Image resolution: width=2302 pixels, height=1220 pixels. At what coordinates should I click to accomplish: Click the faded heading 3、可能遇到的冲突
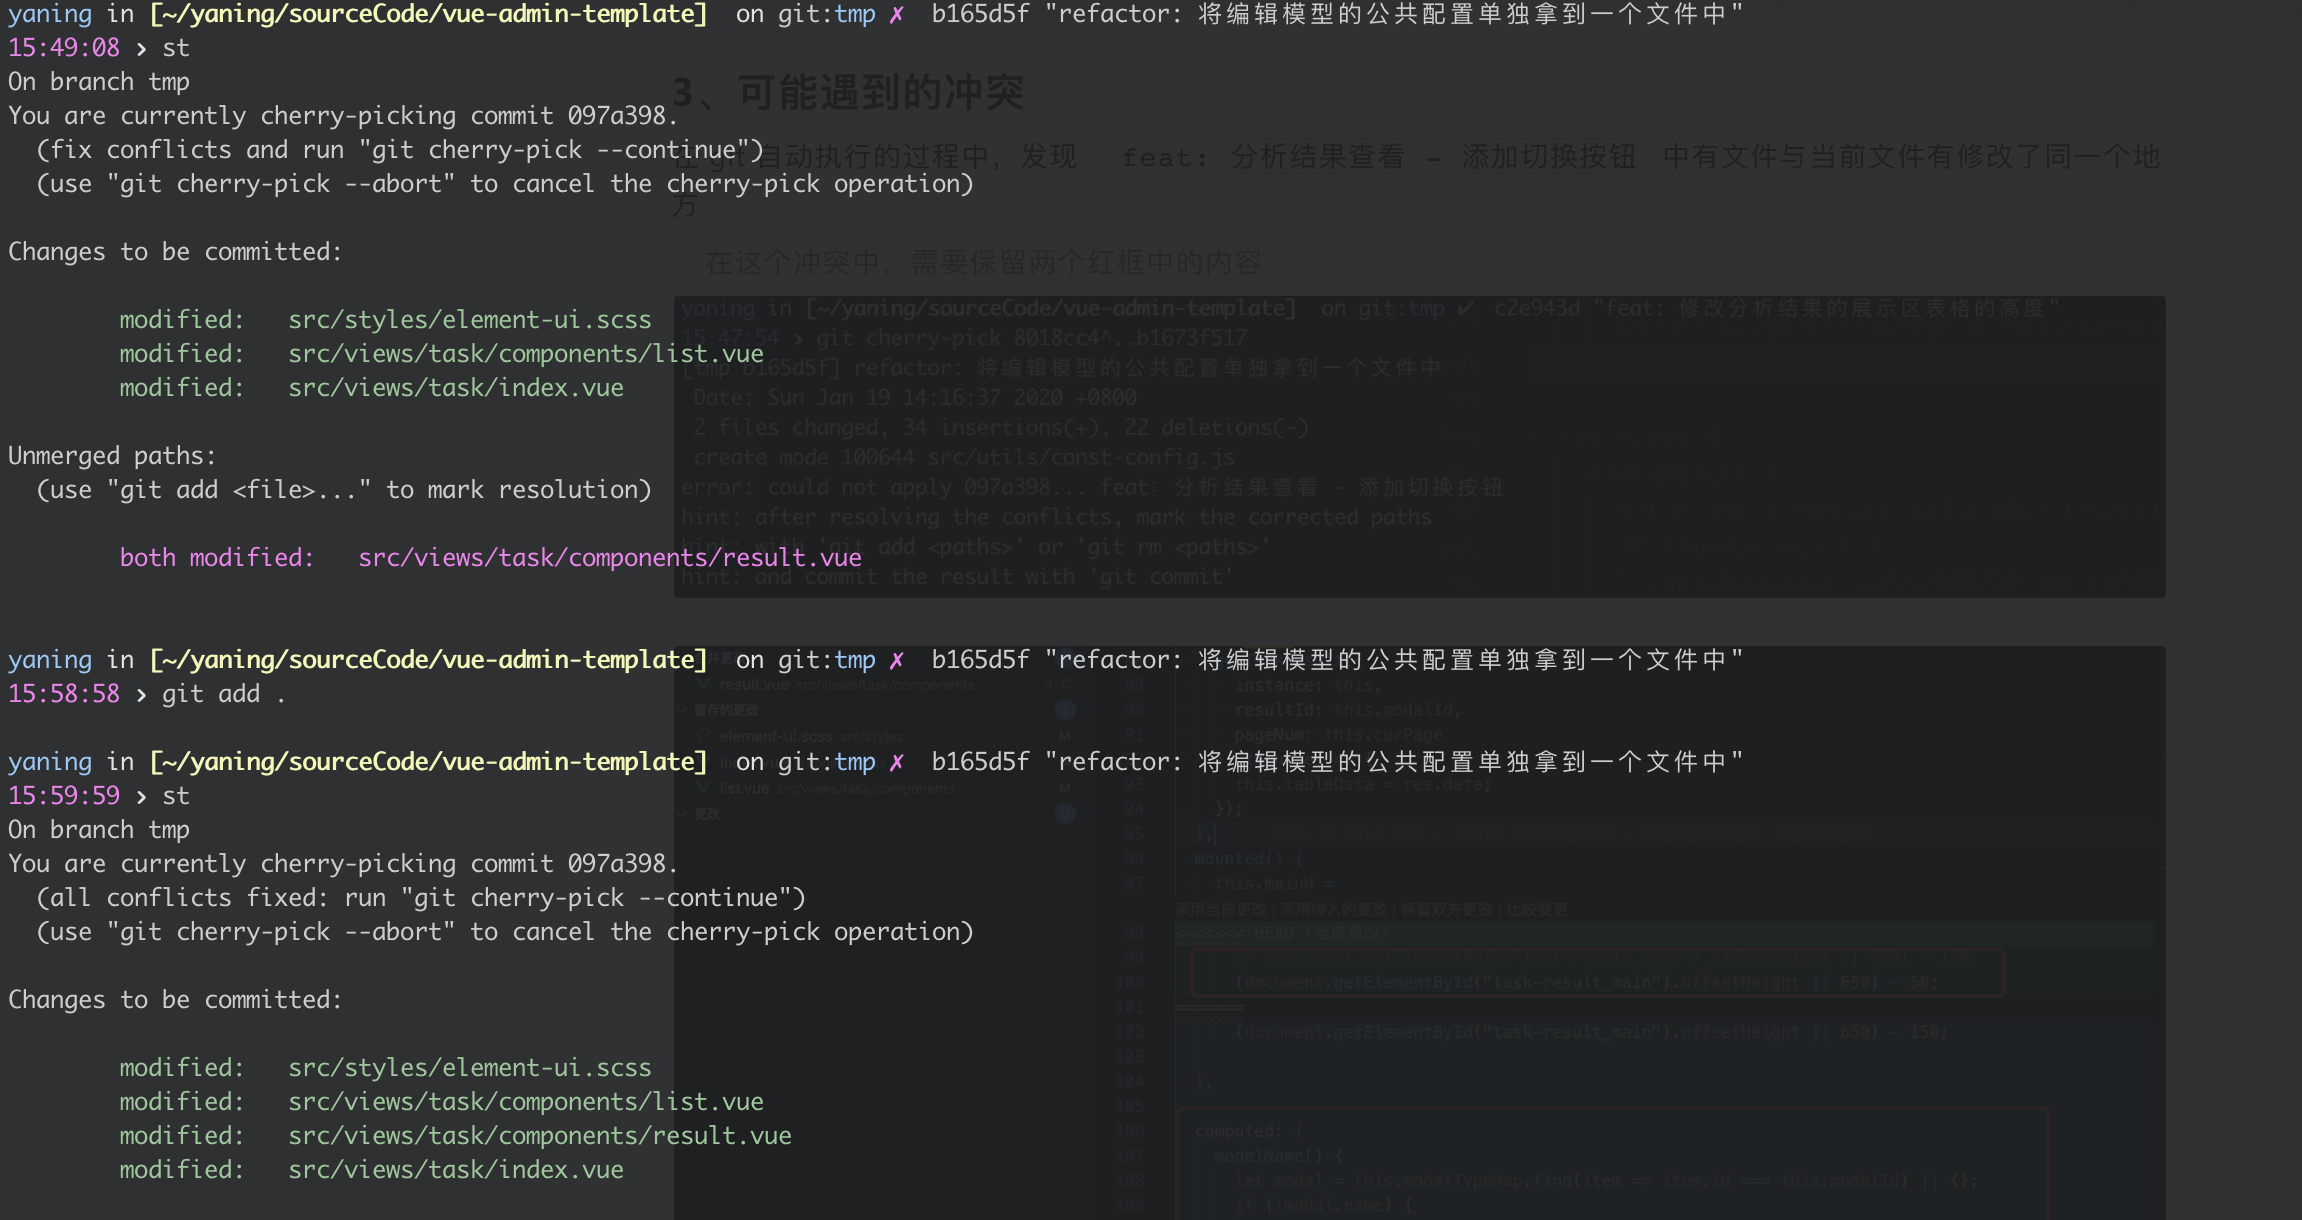(x=848, y=93)
